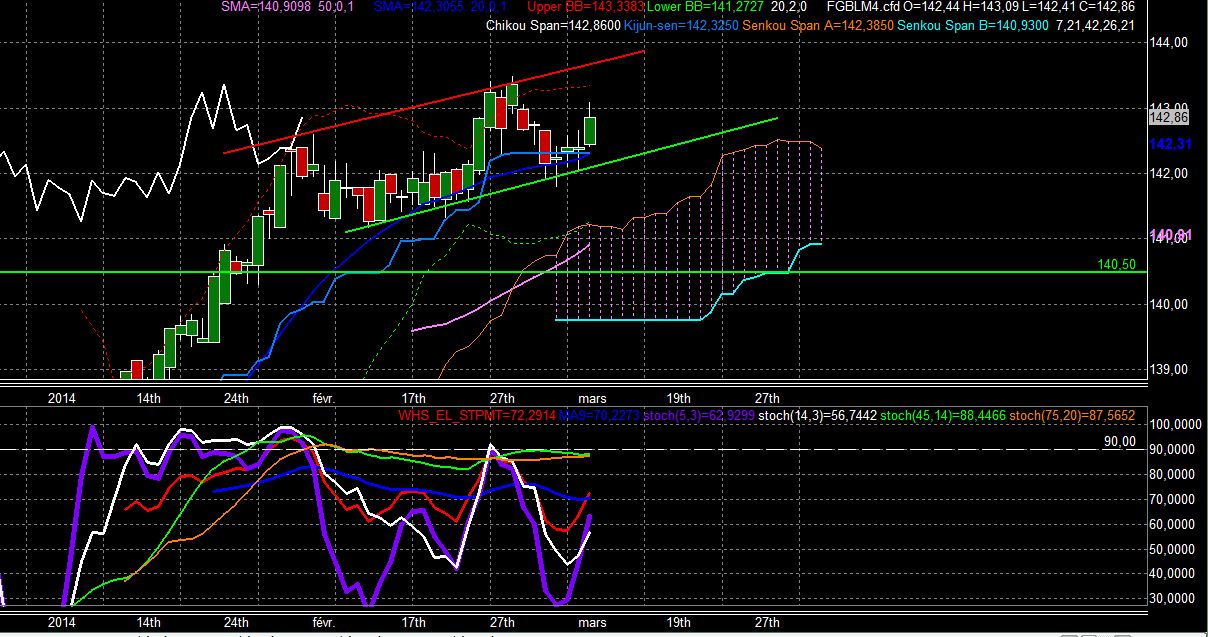Viewport: 1208px width, 637px height.
Task: Click the 14th date label under price chart
Action: [x=147, y=397]
